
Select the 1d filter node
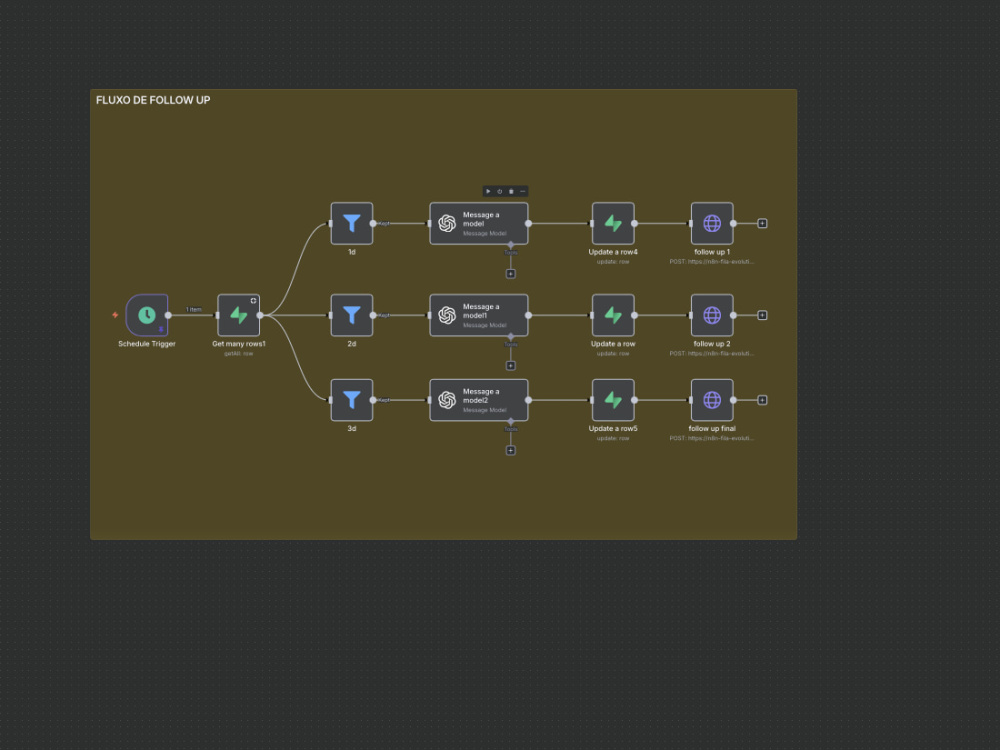point(351,223)
